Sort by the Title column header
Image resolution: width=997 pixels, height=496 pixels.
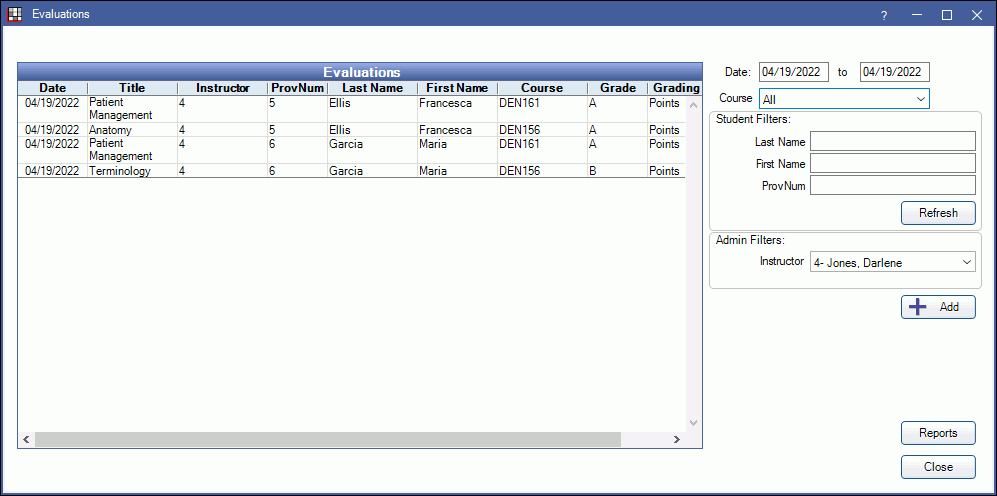[132, 88]
